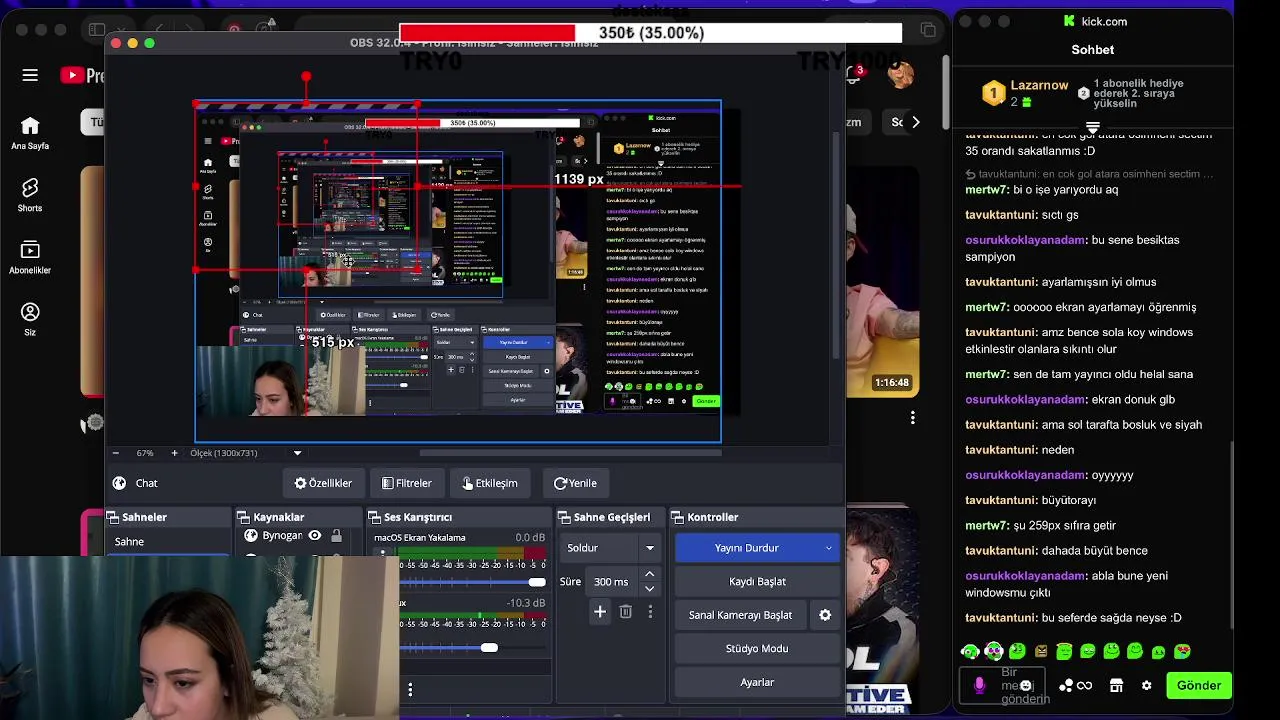1280x720 pixels.
Task: Open scene transition three-dot options
Action: 650,612
